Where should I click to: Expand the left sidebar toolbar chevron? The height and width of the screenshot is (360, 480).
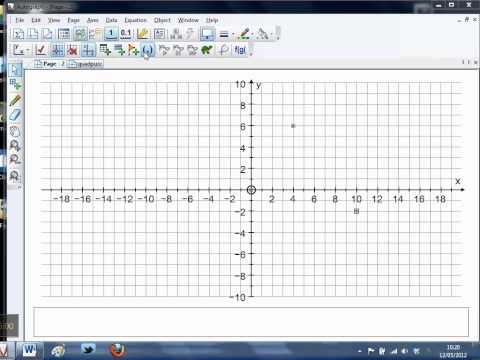(x=19, y=187)
